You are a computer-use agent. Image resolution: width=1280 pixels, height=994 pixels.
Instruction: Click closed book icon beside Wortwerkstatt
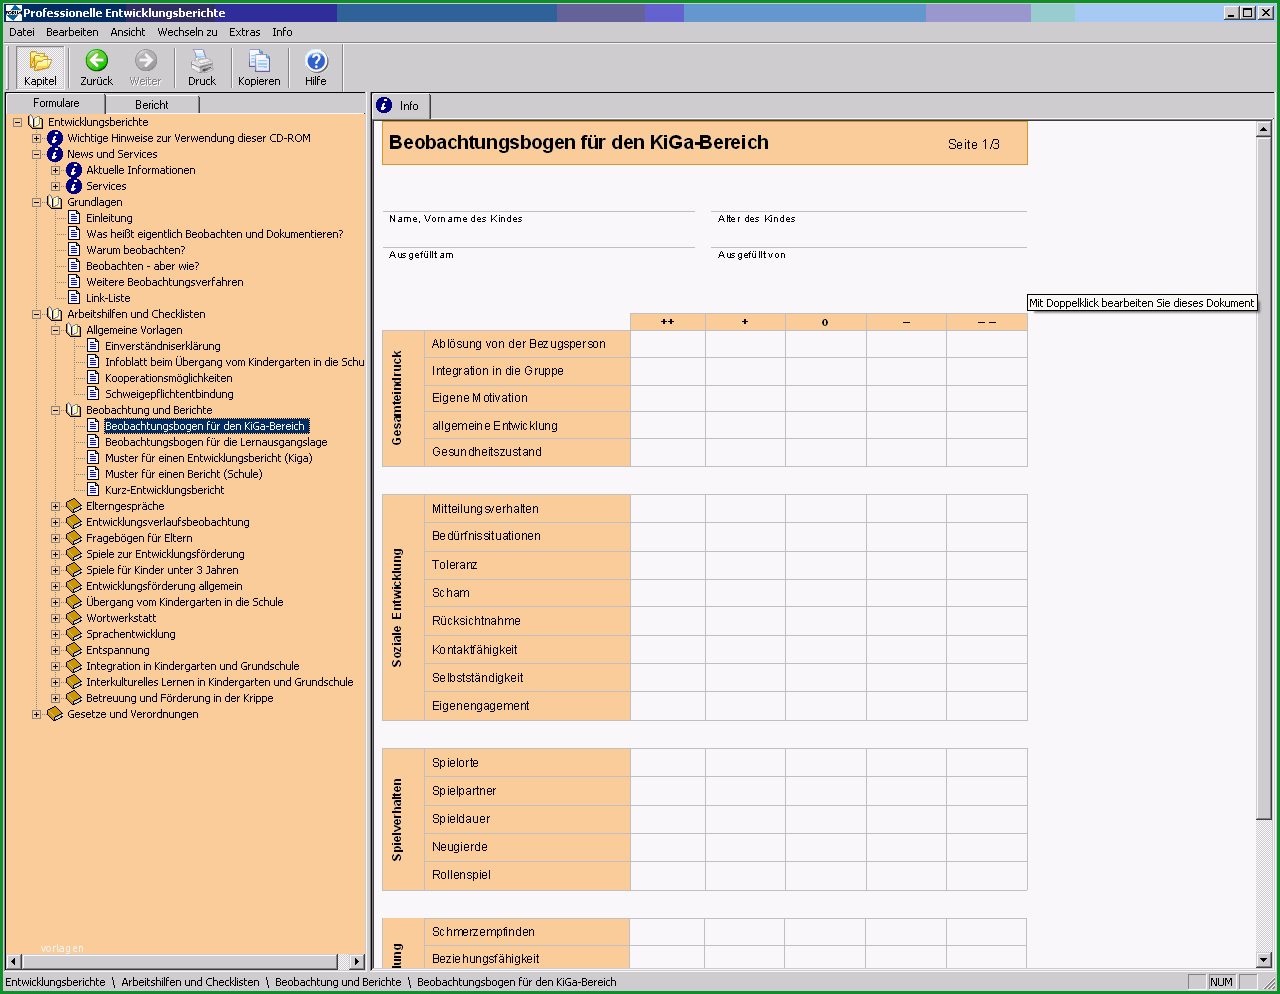coord(74,618)
